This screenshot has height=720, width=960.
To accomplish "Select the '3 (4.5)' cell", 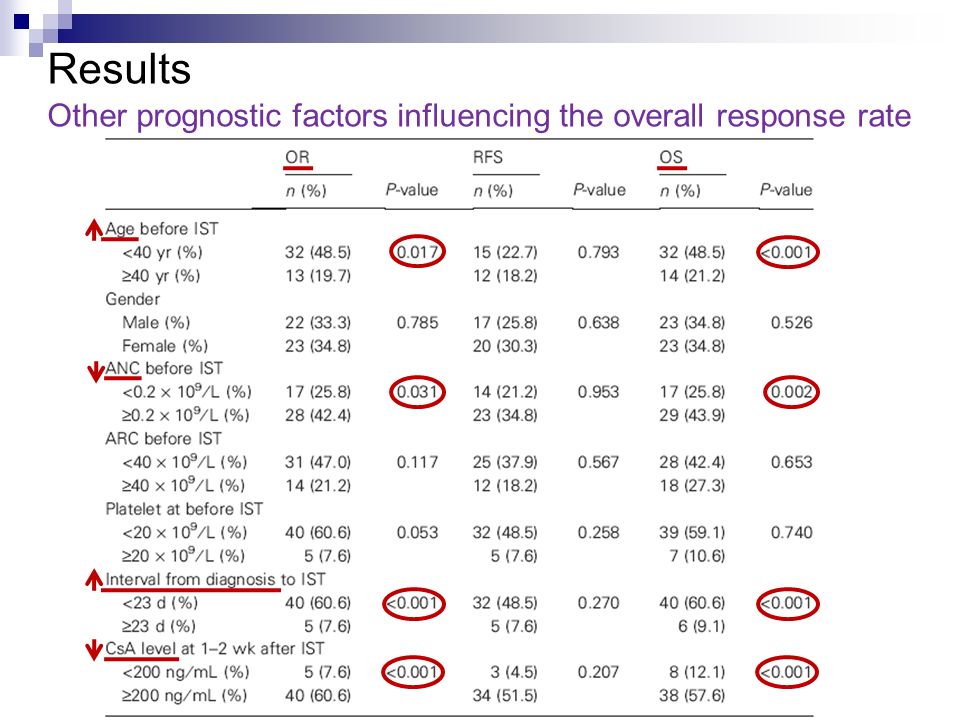I will (x=514, y=672).
